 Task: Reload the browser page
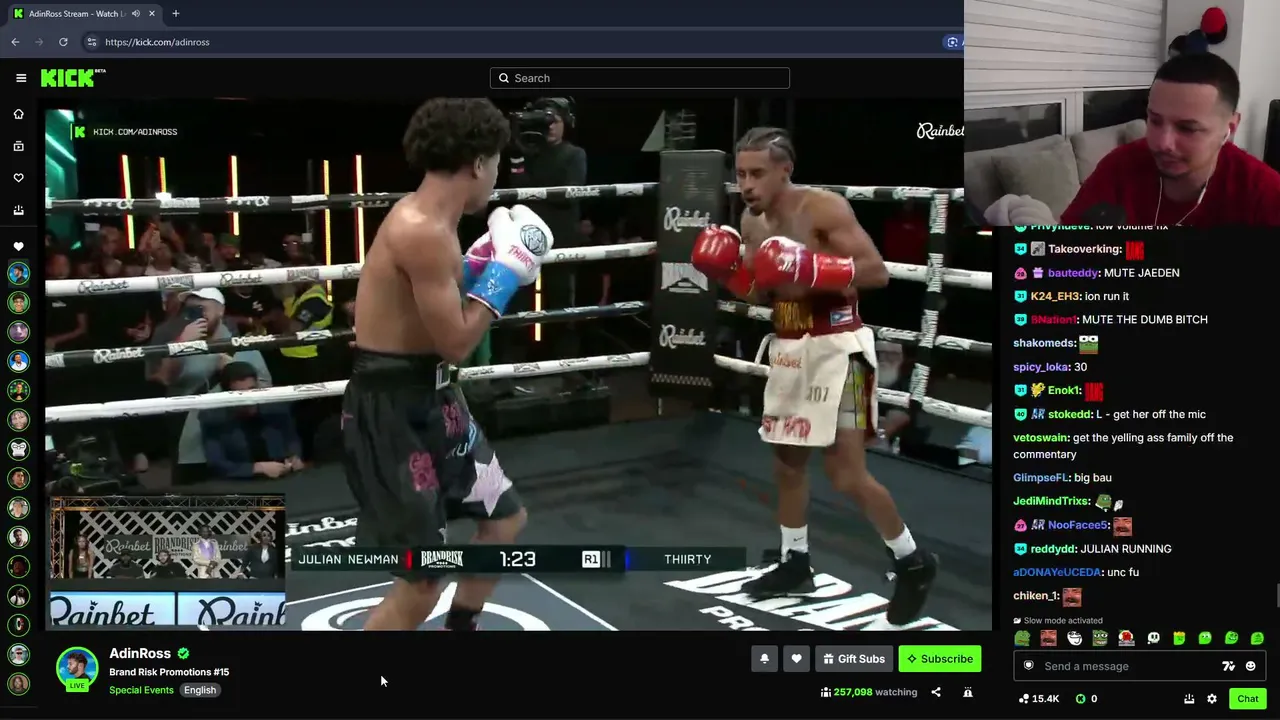coord(63,42)
